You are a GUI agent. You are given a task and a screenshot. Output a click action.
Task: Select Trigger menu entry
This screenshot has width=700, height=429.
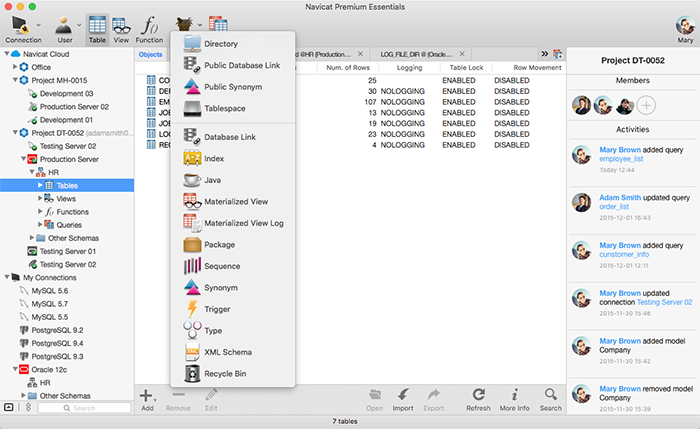click(233, 309)
